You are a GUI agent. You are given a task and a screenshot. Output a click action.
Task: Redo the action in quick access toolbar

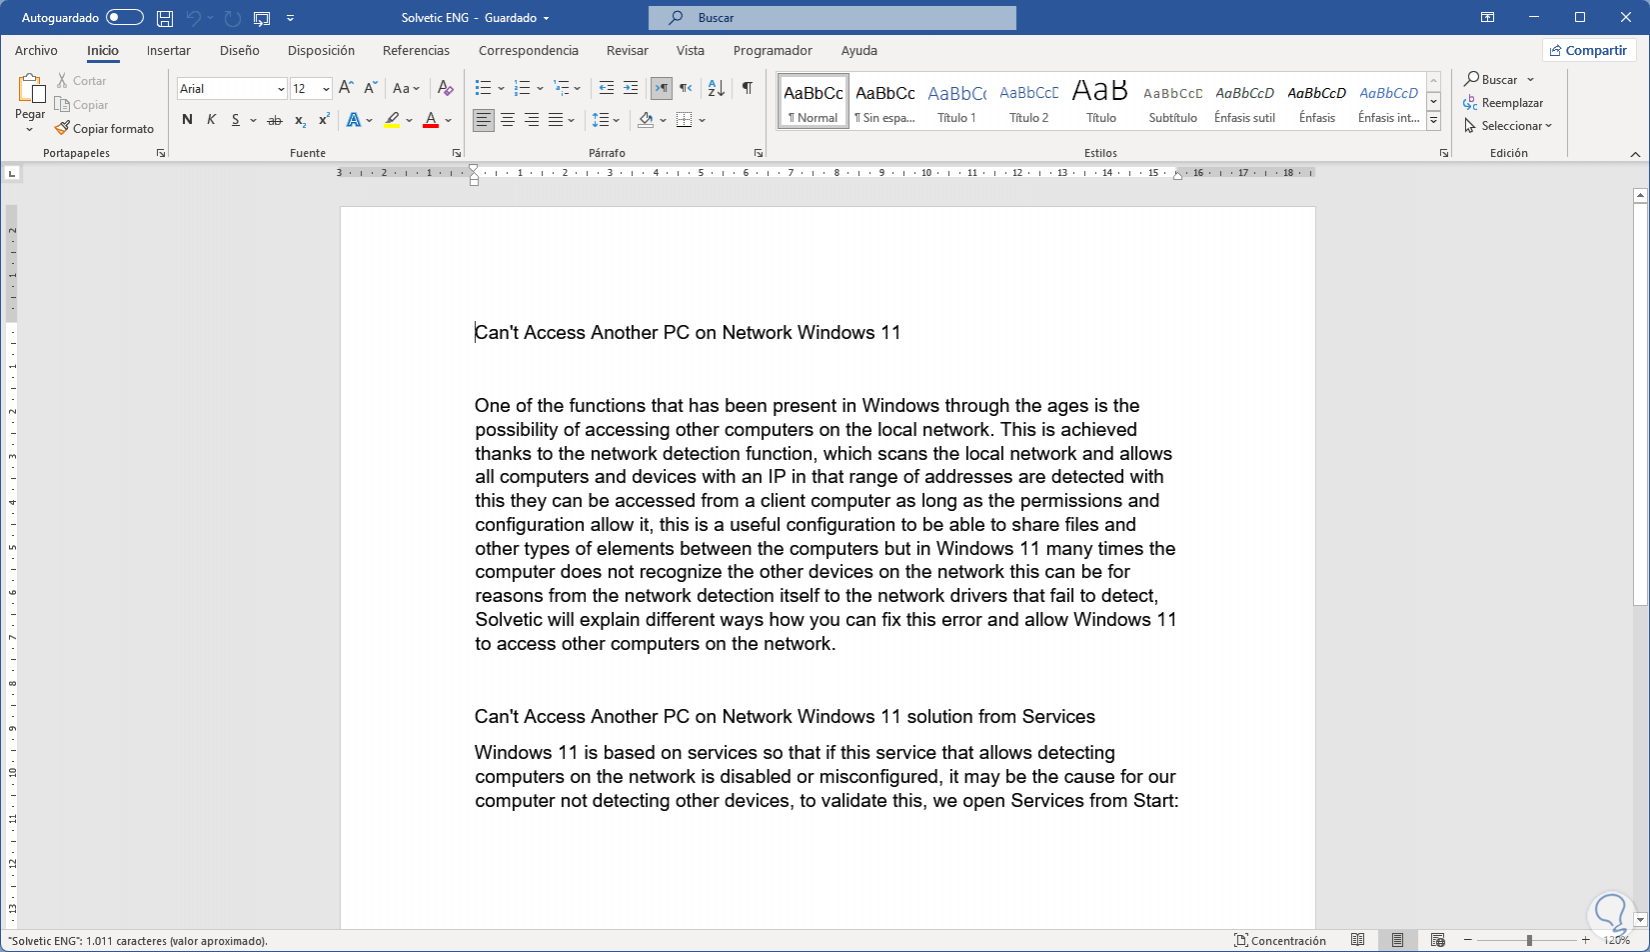(x=232, y=18)
